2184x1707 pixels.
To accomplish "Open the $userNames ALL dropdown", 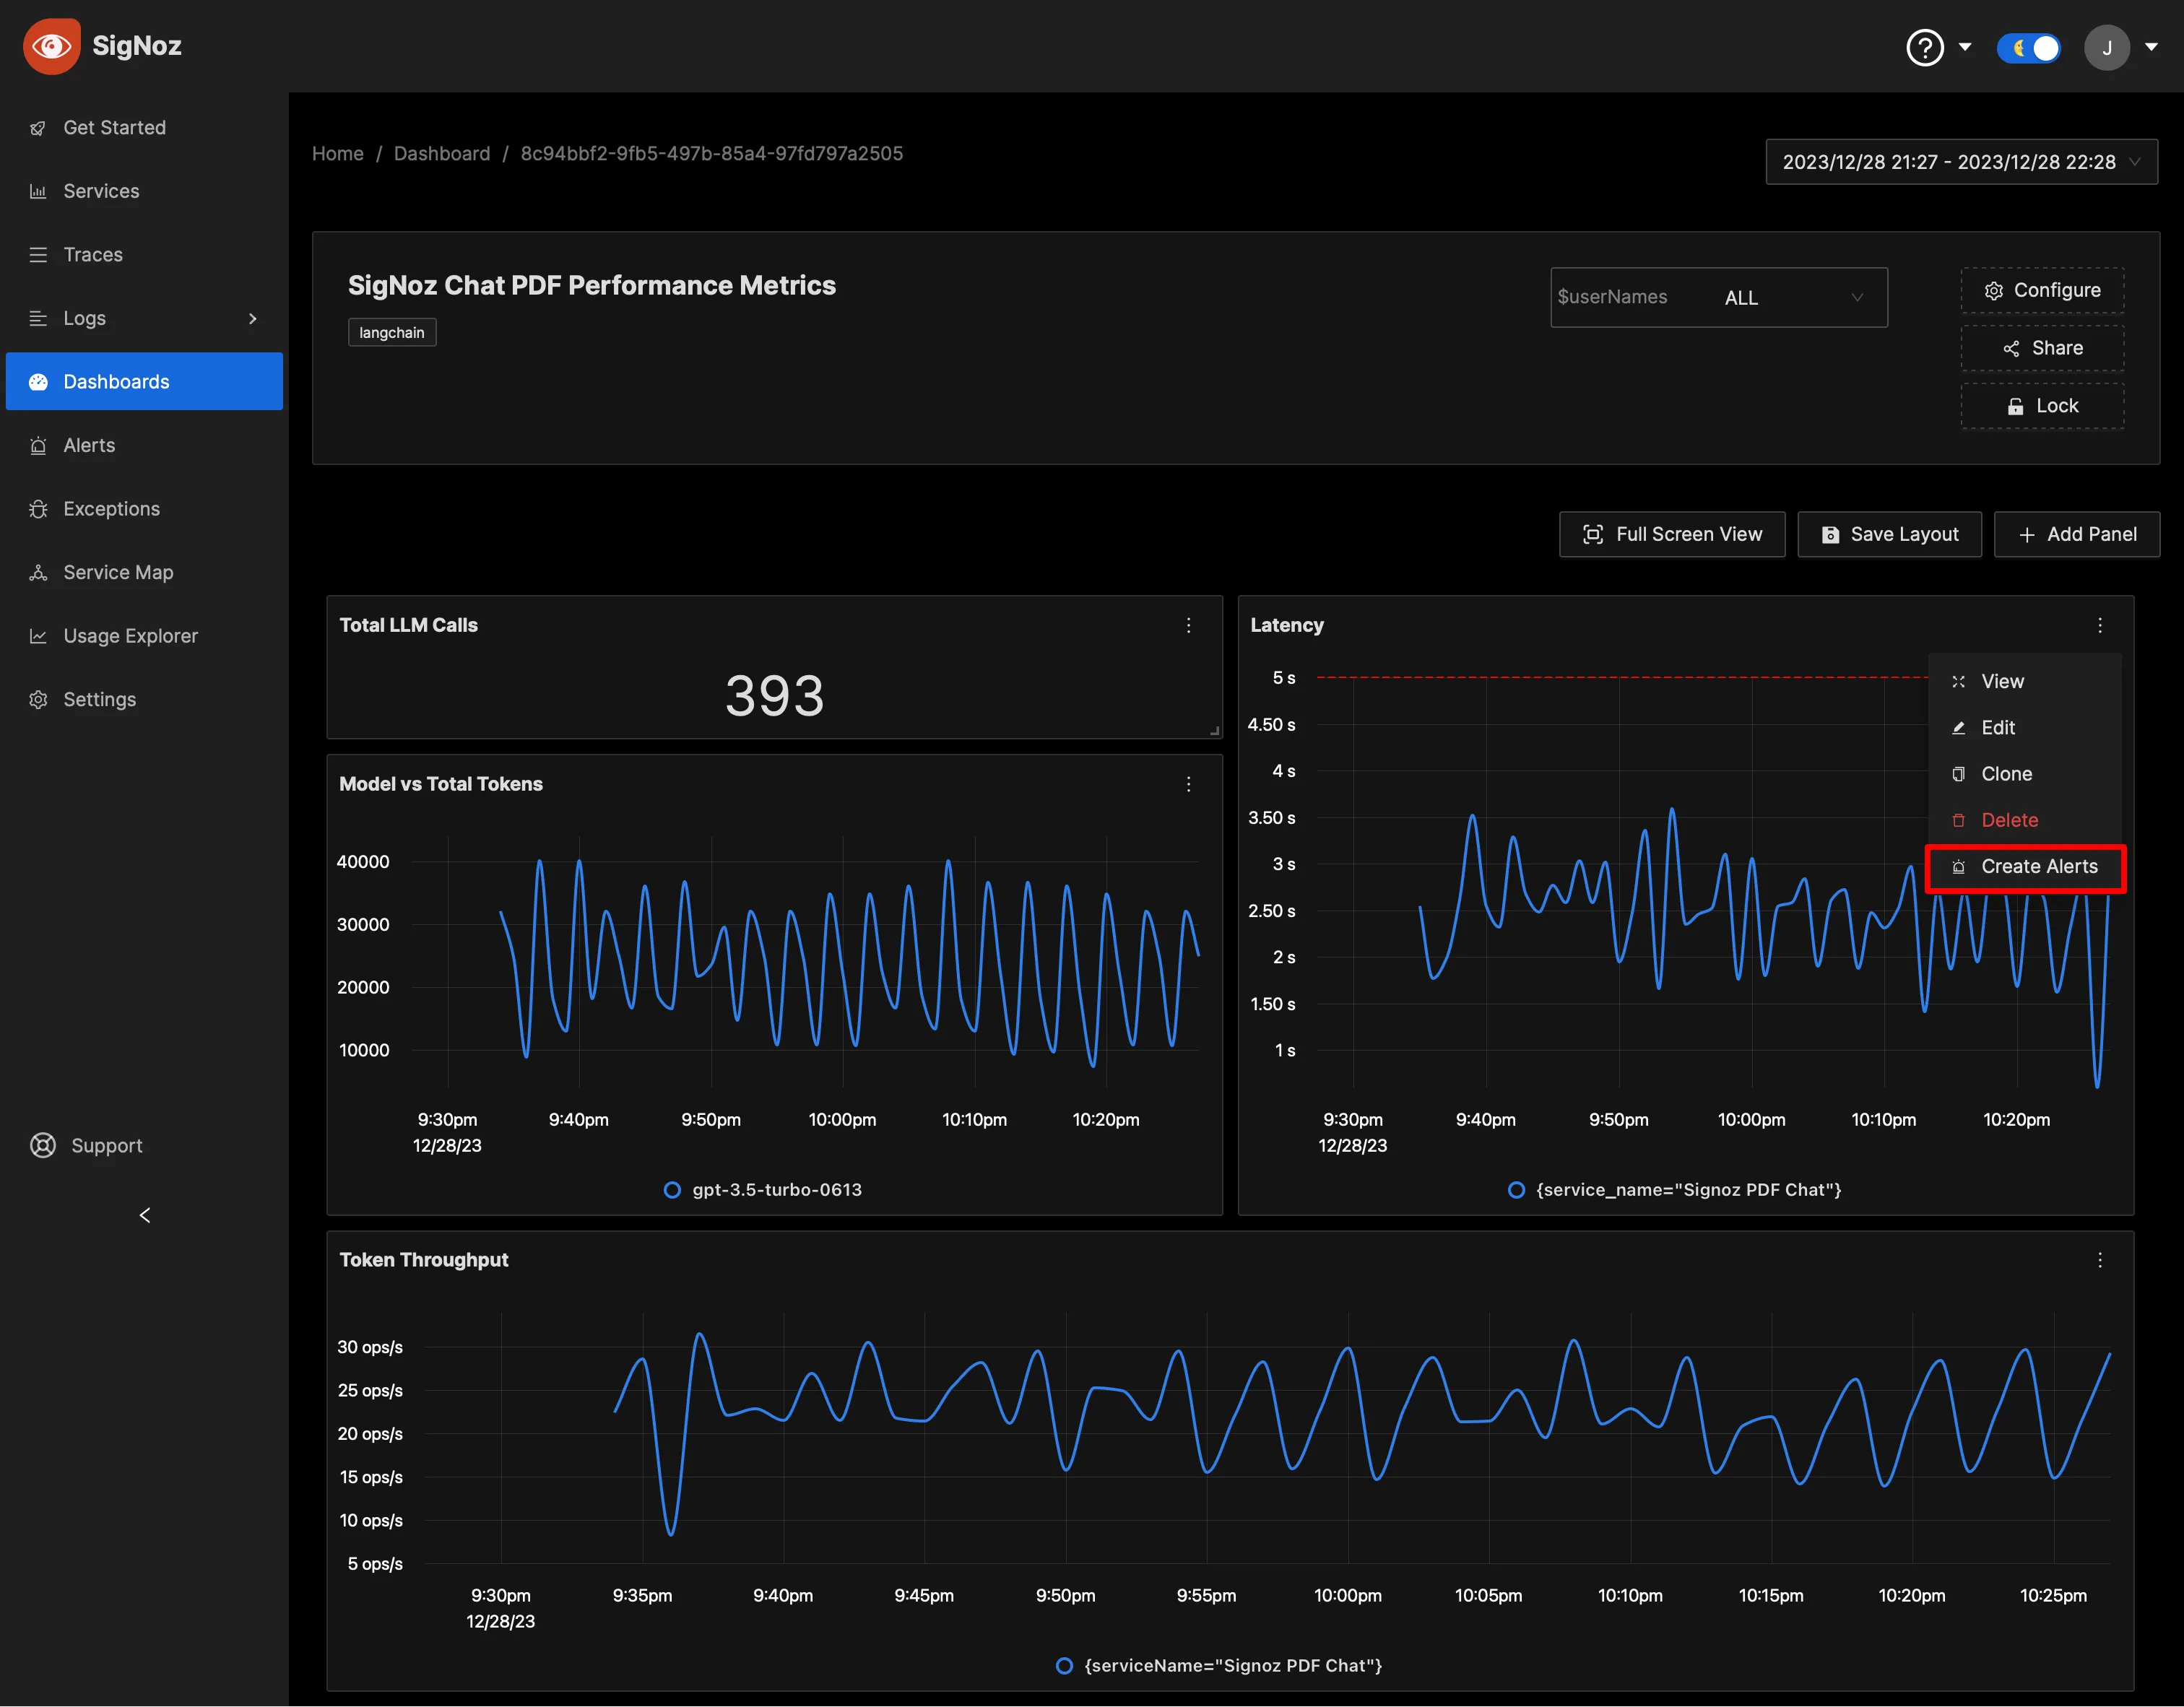I will click(x=1719, y=297).
